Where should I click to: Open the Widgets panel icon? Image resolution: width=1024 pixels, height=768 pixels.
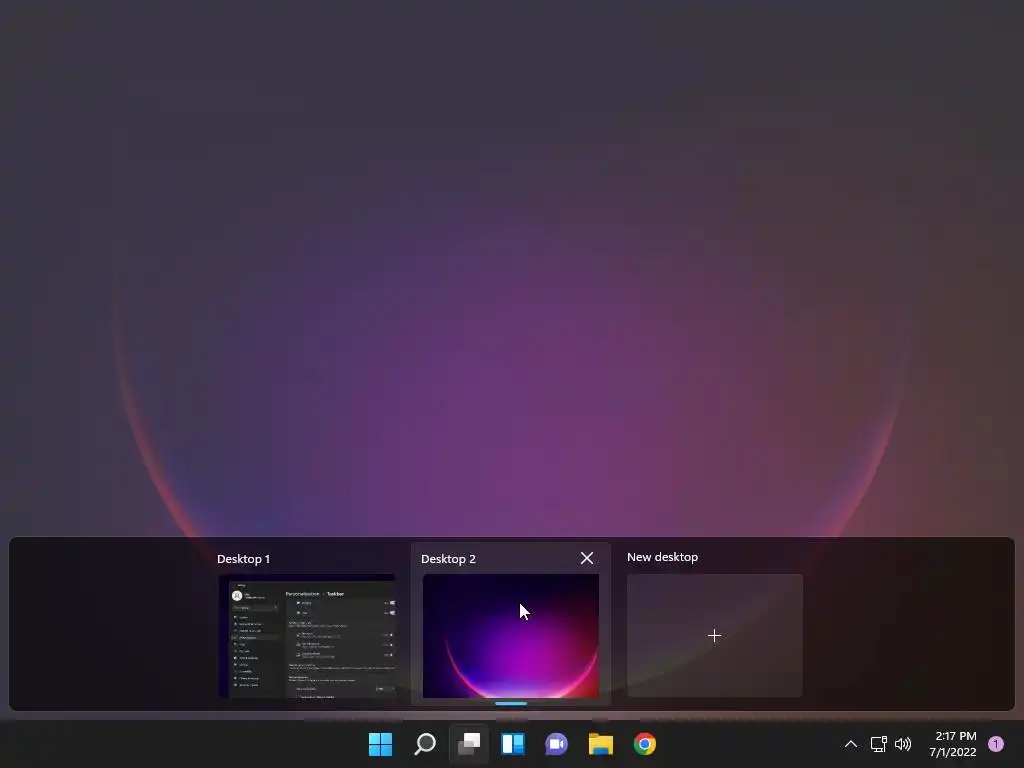point(513,744)
